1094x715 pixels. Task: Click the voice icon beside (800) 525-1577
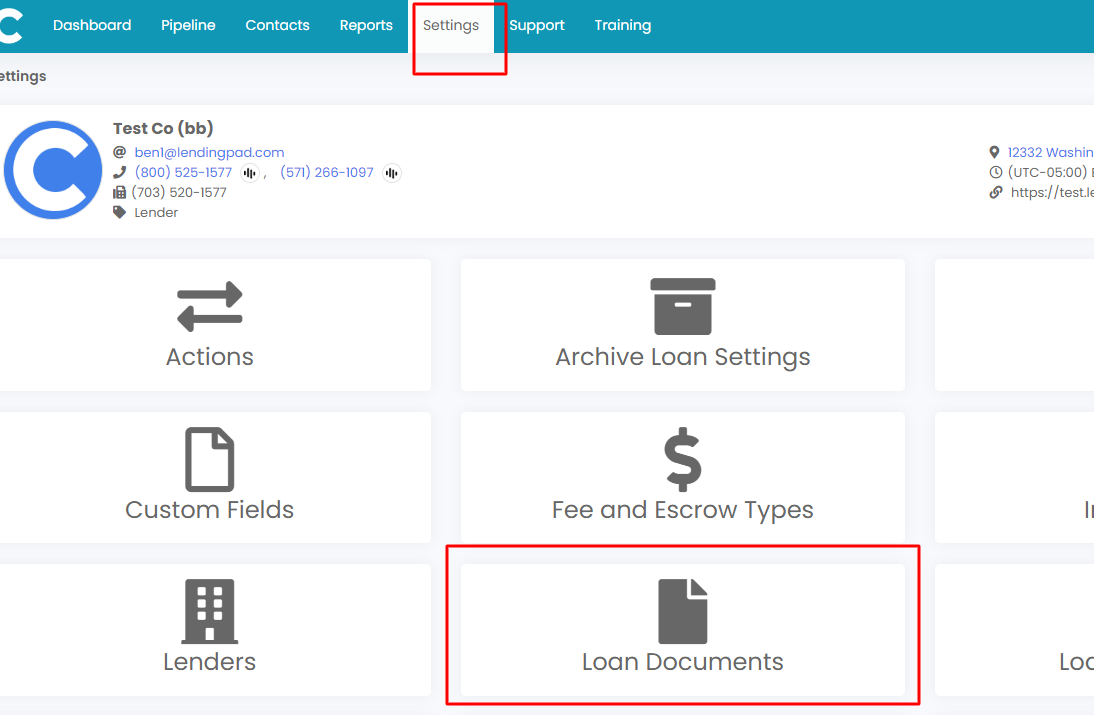[x=249, y=172]
